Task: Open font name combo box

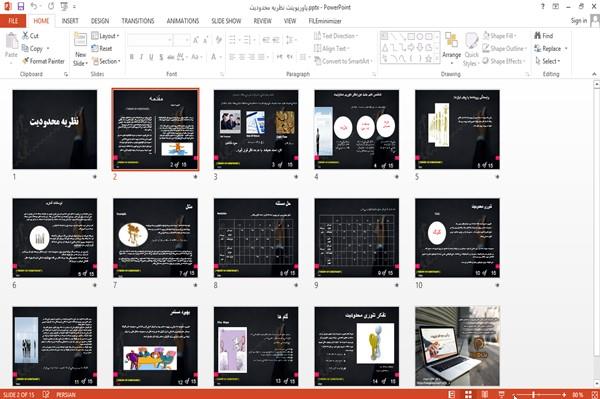Action: (x=150, y=40)
